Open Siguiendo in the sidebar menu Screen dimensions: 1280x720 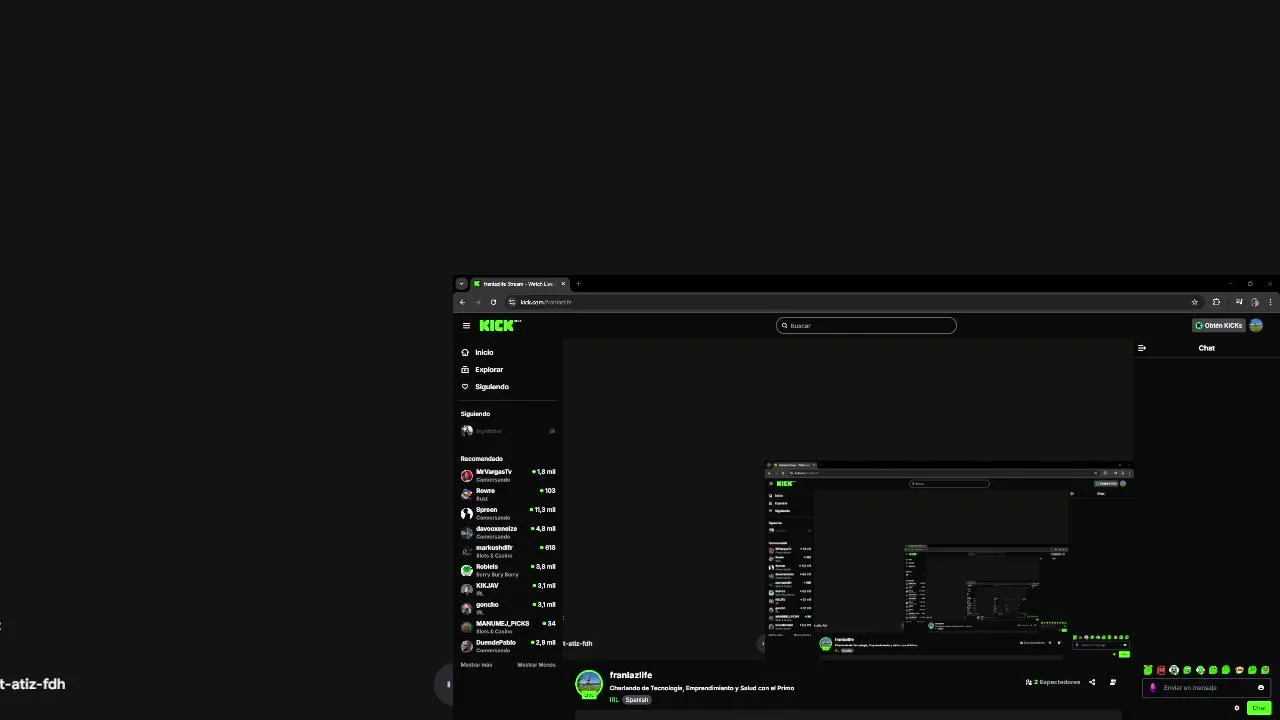point(485,386)
